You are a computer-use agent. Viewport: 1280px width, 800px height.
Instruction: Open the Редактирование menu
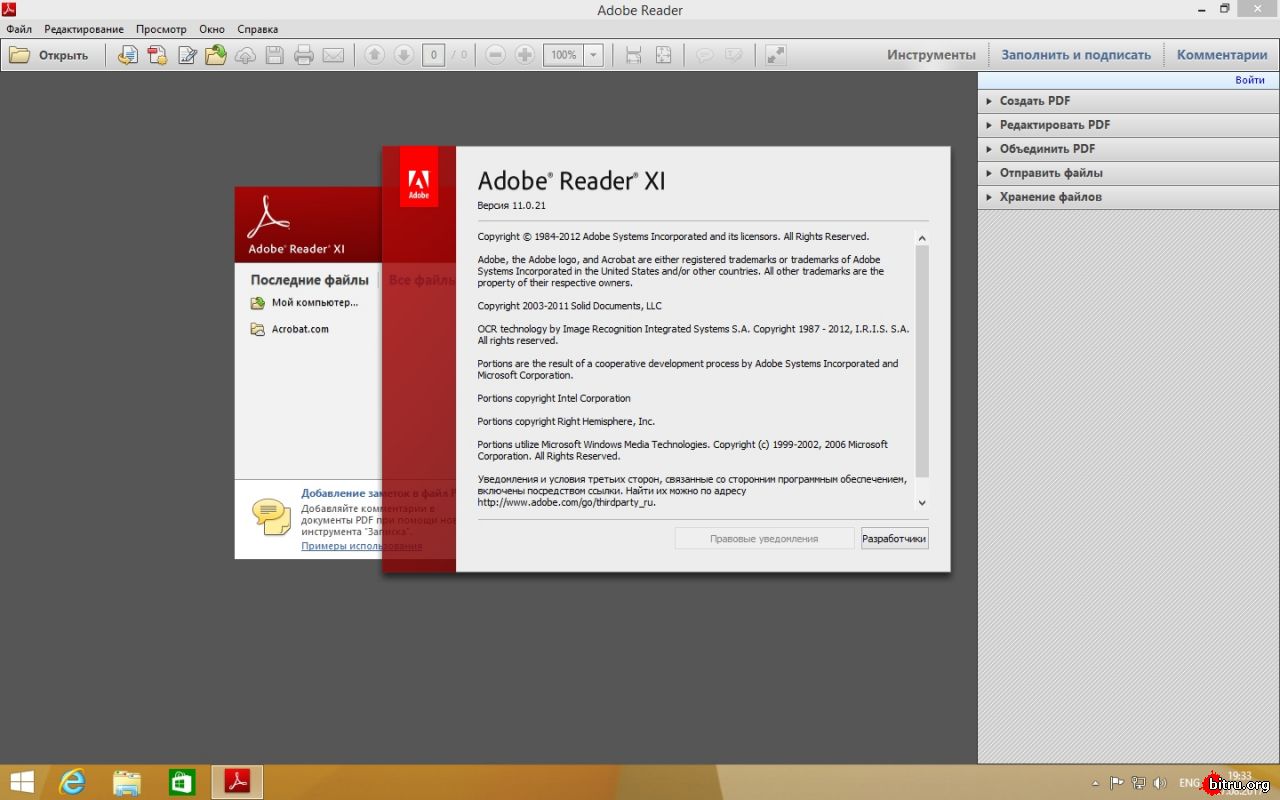(x=84, y=29)
